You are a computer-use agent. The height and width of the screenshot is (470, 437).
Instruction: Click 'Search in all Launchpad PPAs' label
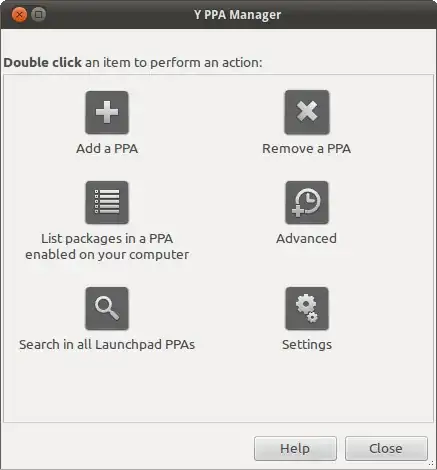click(x=107, y=345)
